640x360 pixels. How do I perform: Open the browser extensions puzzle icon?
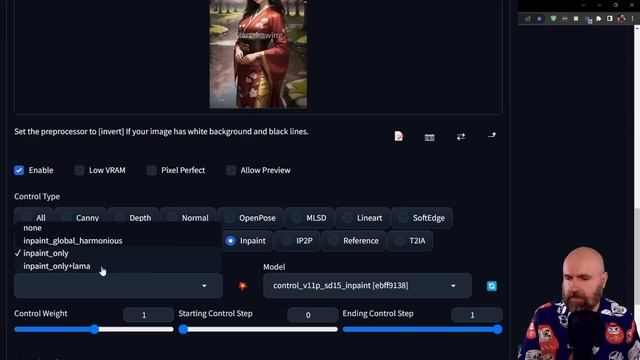point(599,19)
